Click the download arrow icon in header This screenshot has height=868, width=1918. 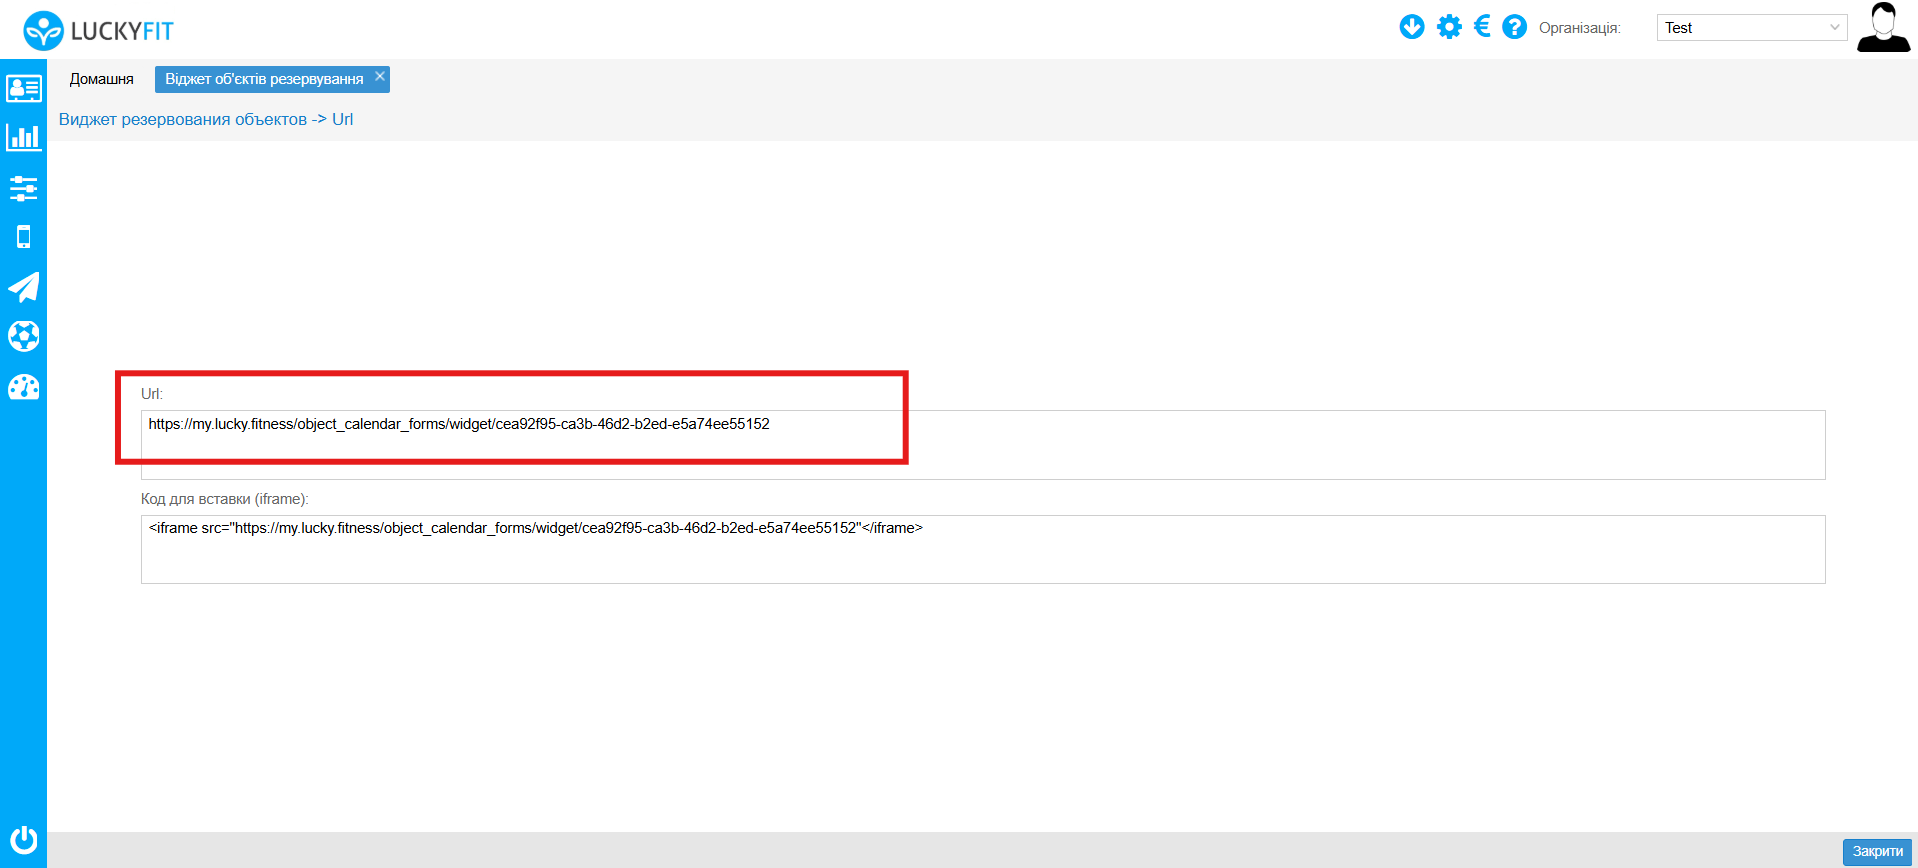tap(1411, 27)
